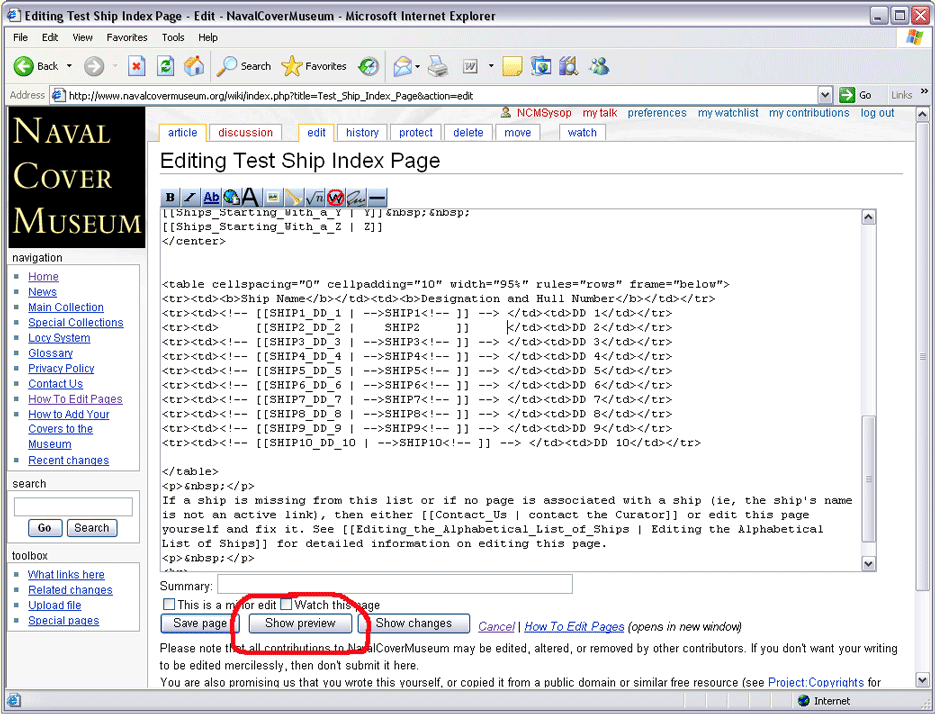Toggle the 'This is a minor edit' checkbox
935x714 pixels.
tap(169, 605)
